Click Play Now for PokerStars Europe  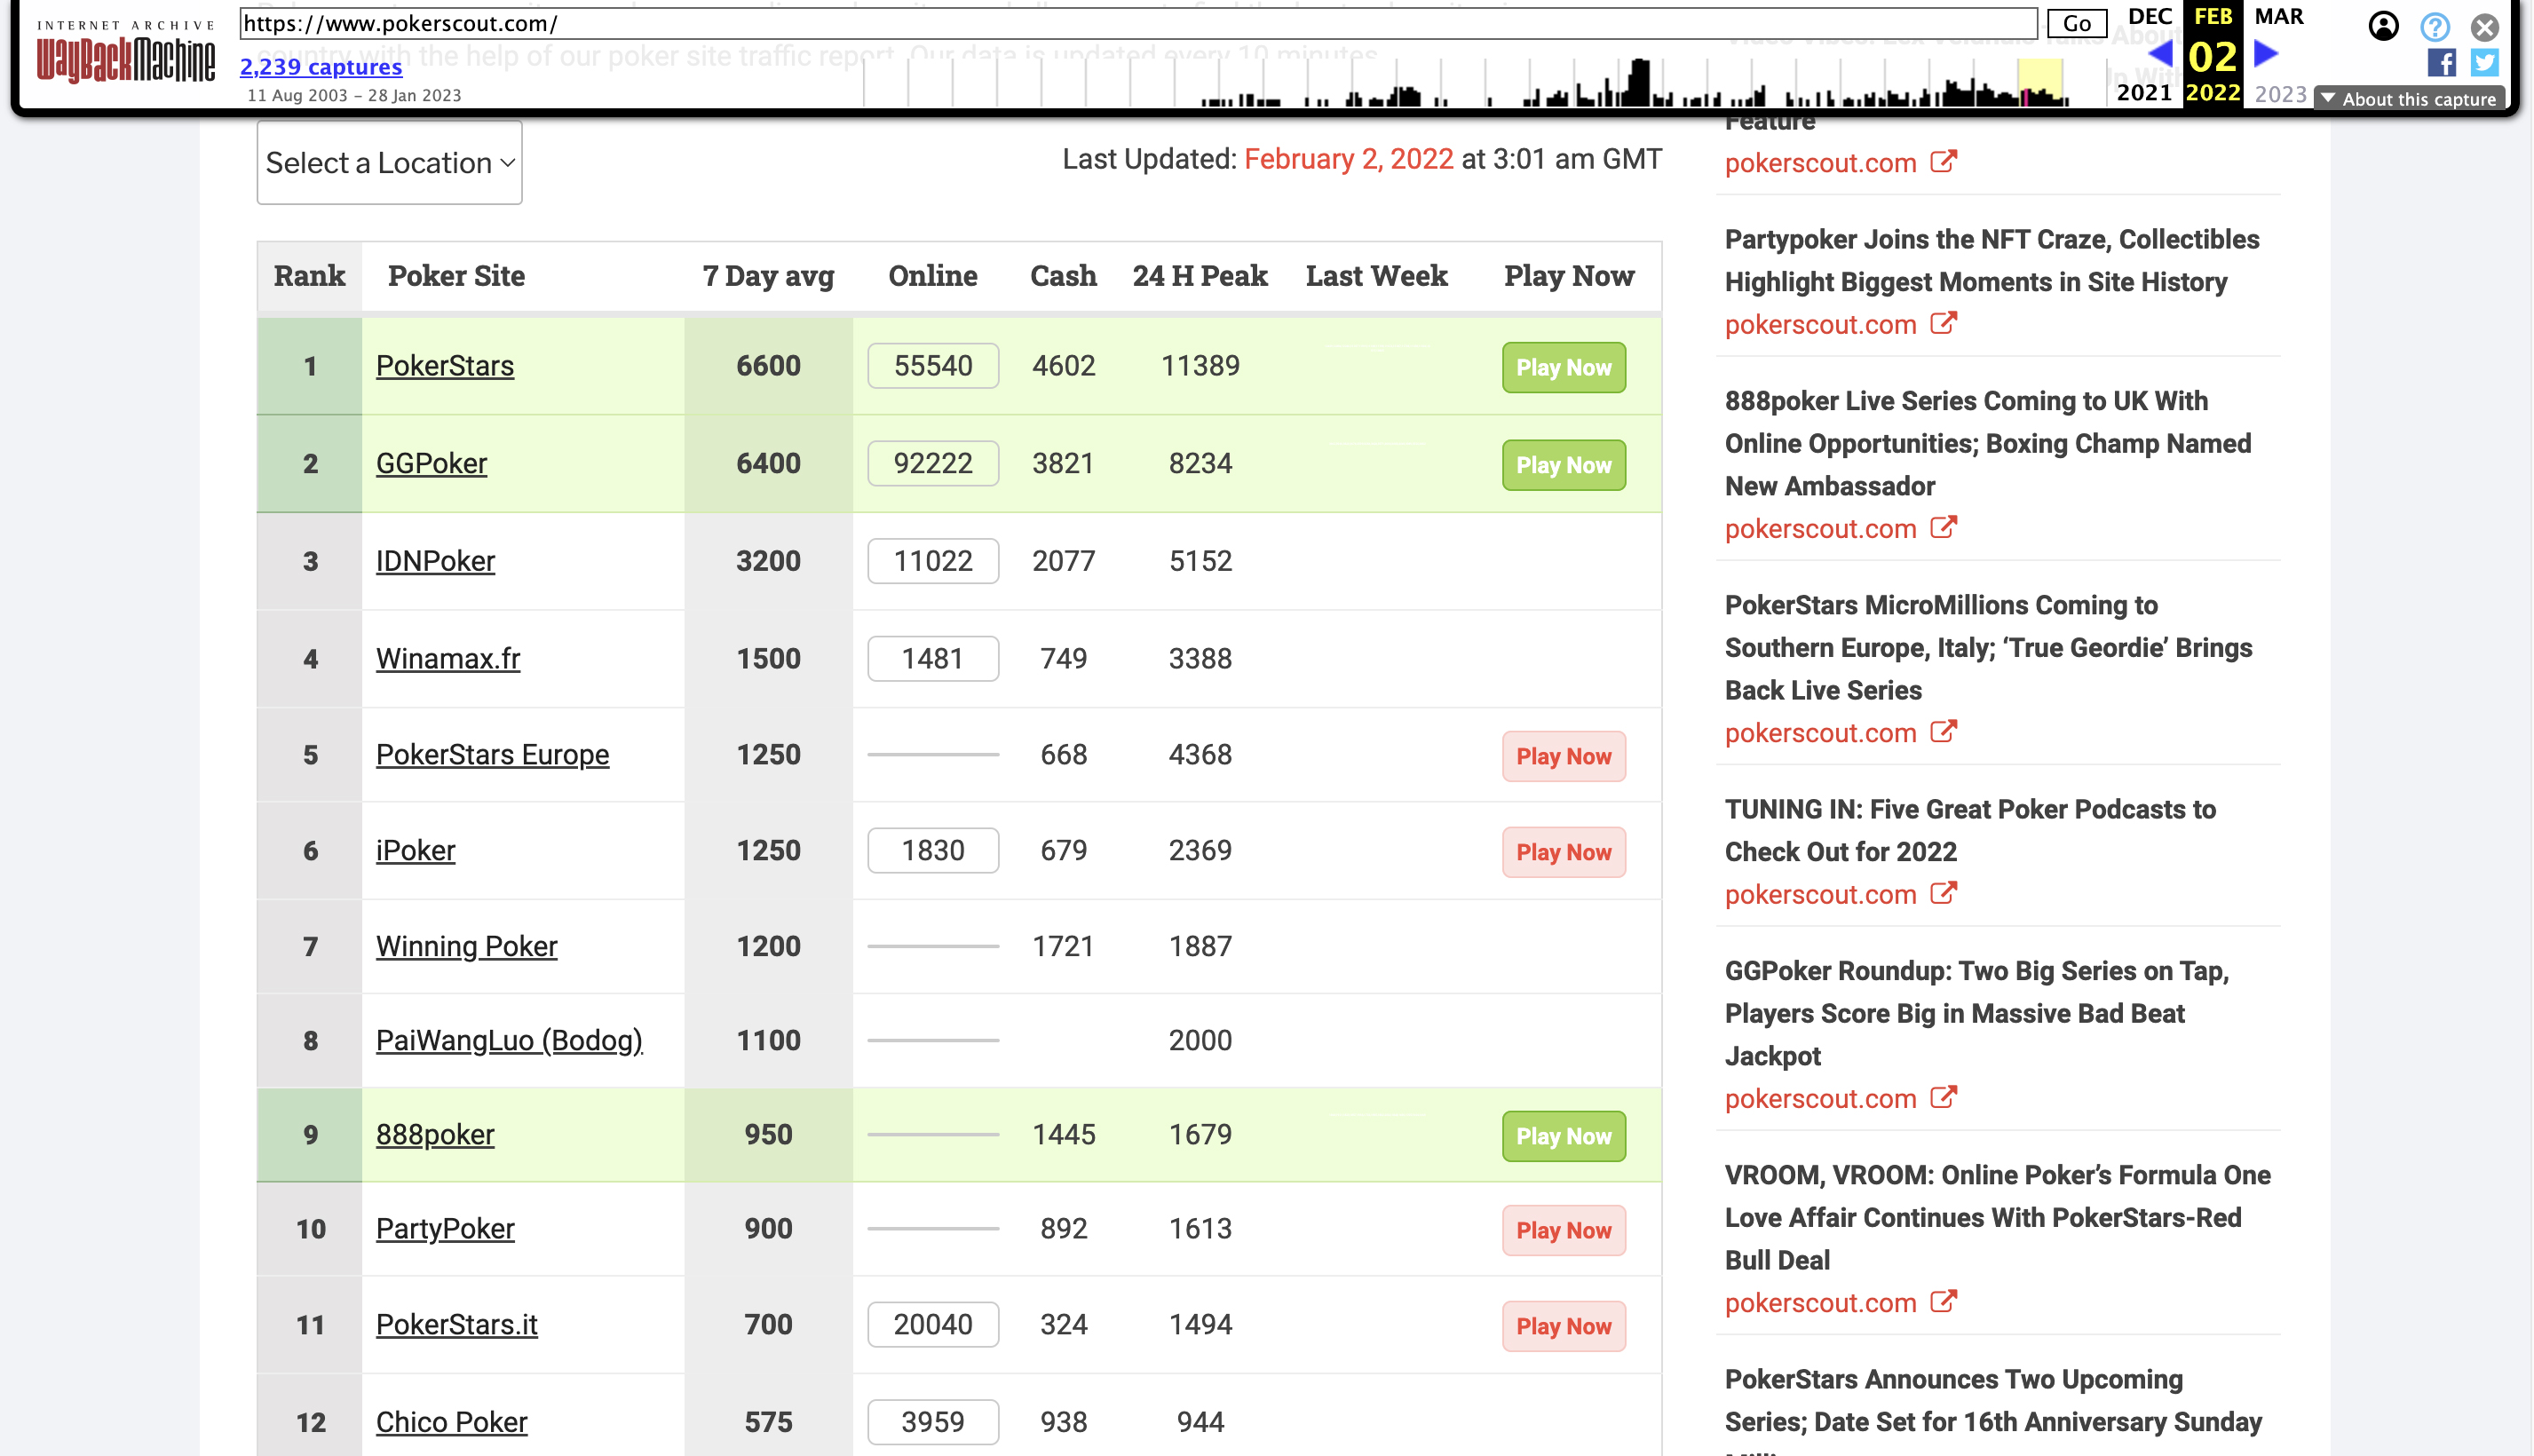click(1563, 756)
